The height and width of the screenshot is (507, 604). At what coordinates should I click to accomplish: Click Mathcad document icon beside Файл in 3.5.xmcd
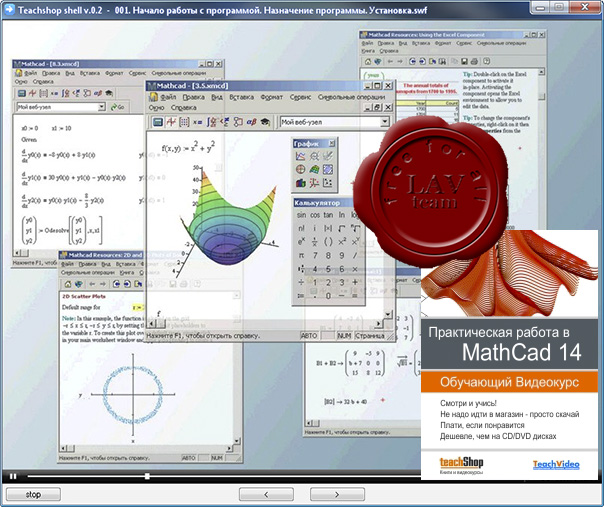(x=153, y=97)
